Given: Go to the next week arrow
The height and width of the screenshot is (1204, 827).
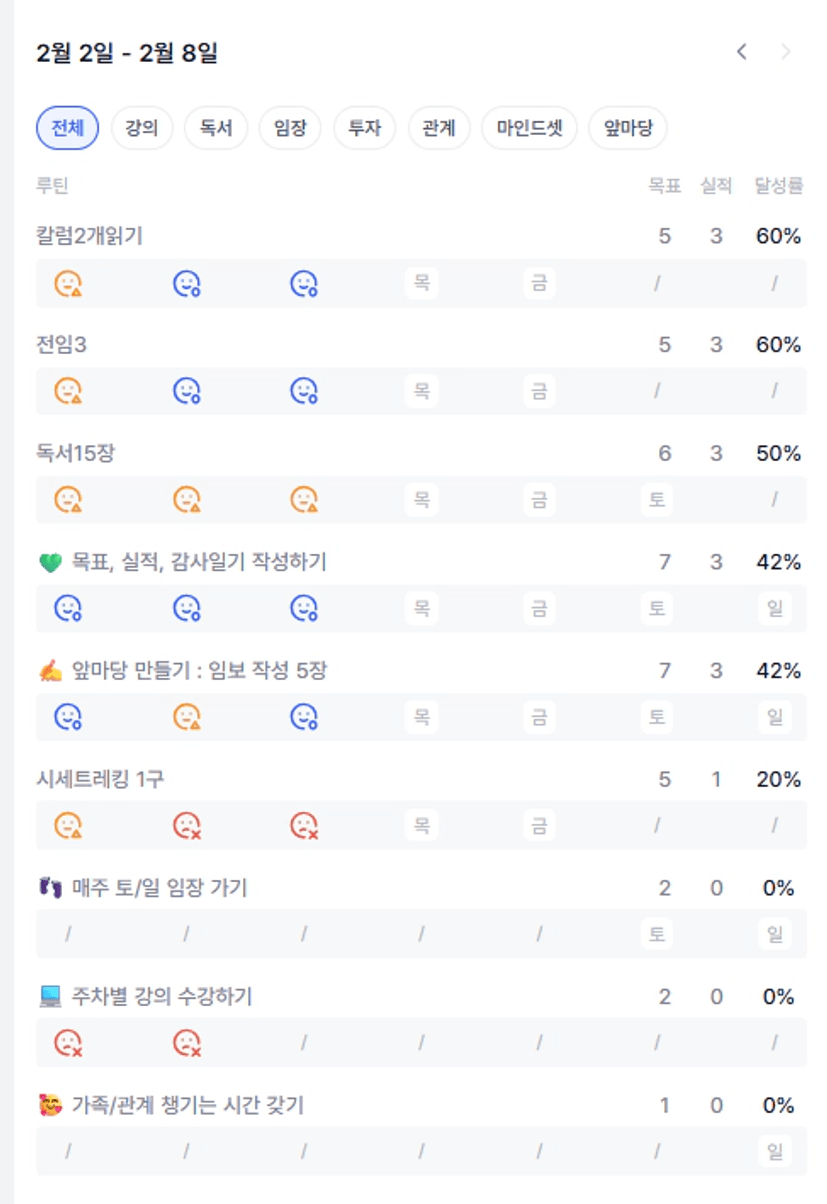Looking at the screenshot, I should pyautogui.click(x=786, y=52).
